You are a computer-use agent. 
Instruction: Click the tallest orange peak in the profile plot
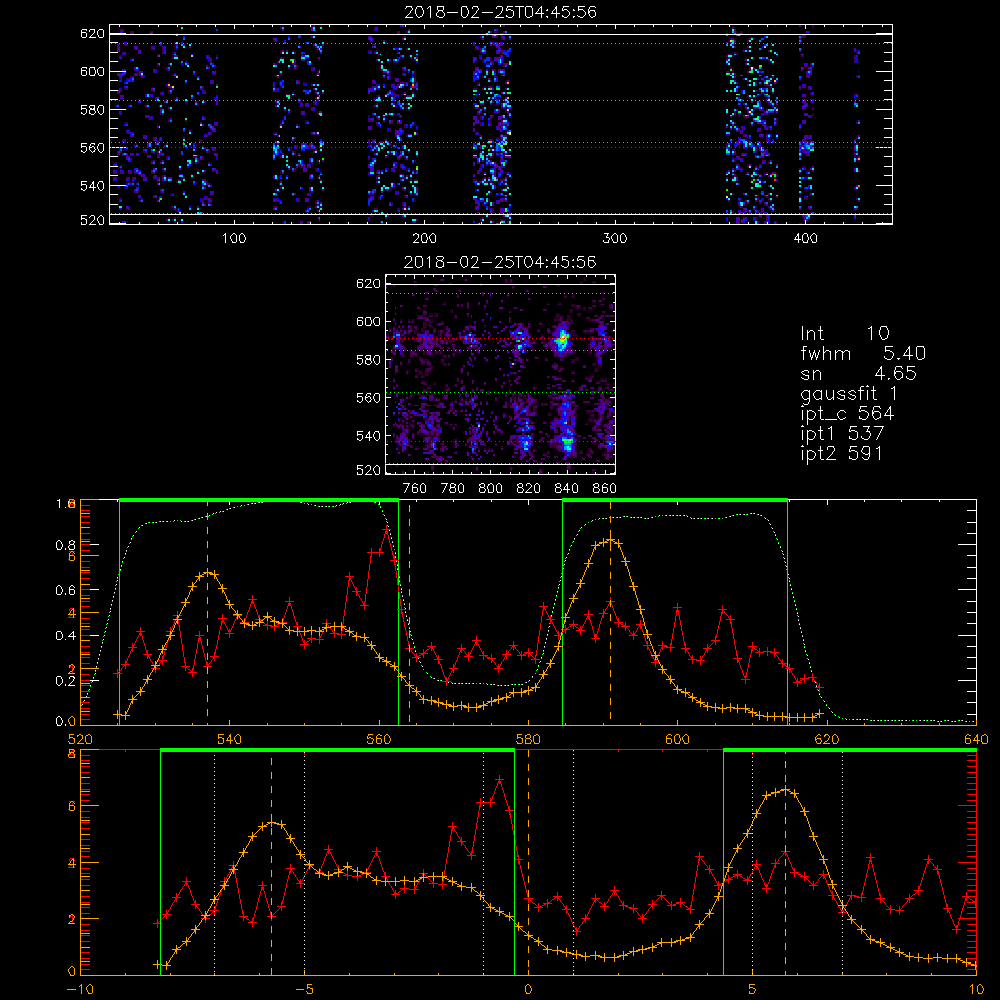click(610, 541)
